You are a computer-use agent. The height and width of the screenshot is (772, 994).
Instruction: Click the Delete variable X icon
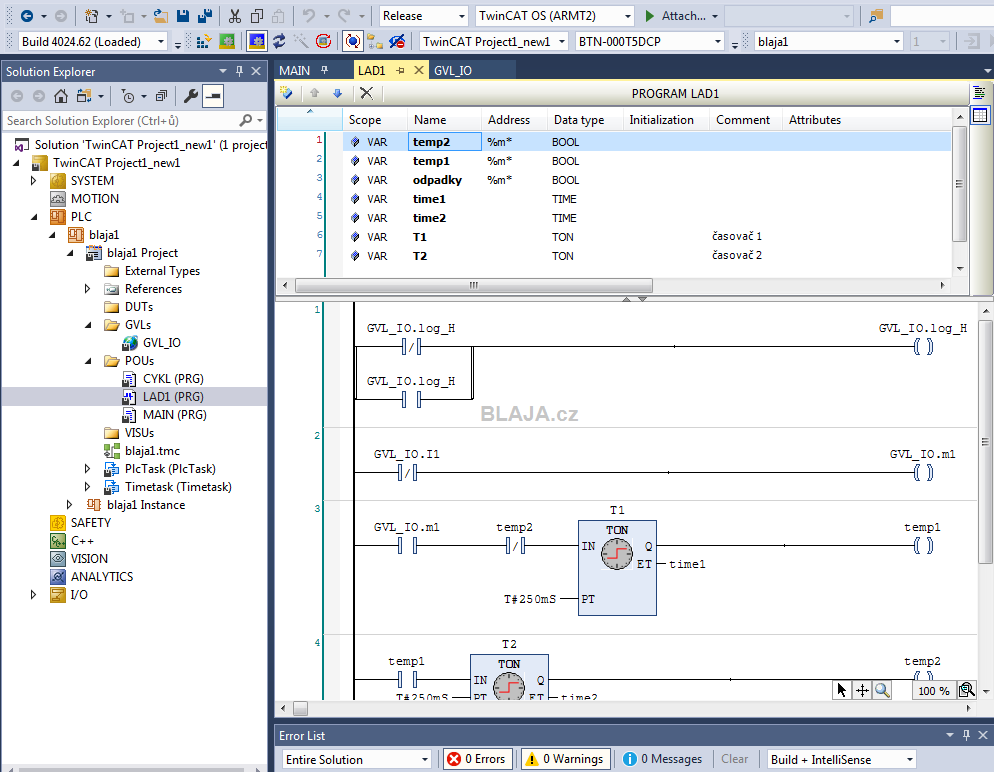point(366,94)
